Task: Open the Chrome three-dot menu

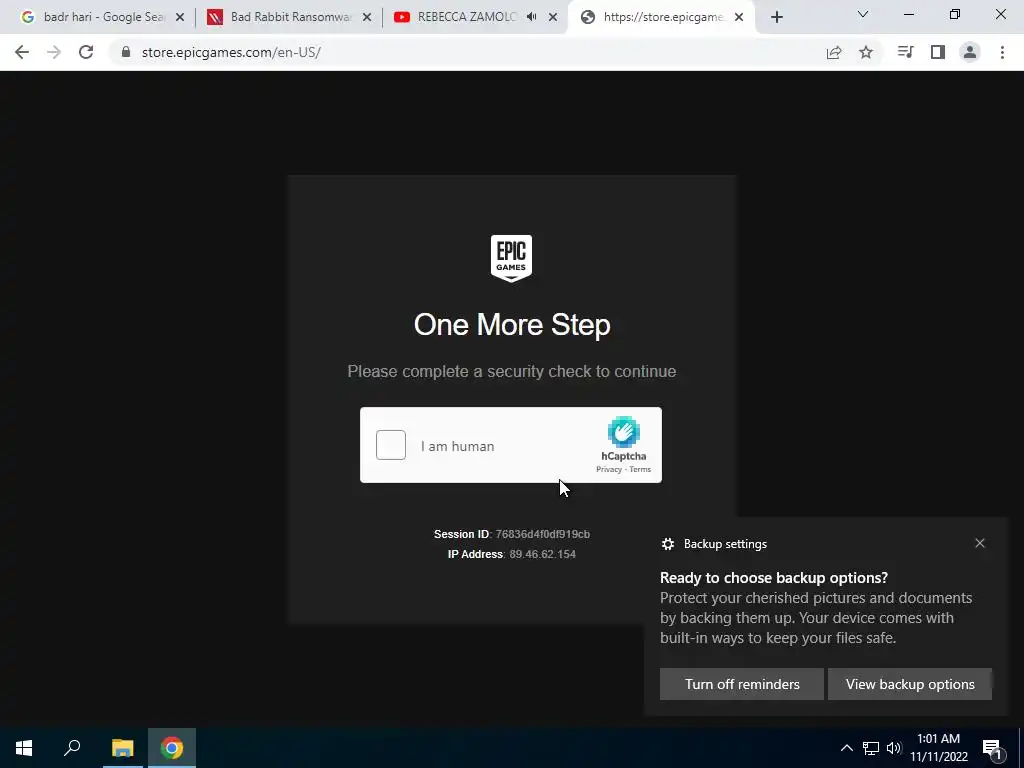Action: click(x=1002, y=52)
